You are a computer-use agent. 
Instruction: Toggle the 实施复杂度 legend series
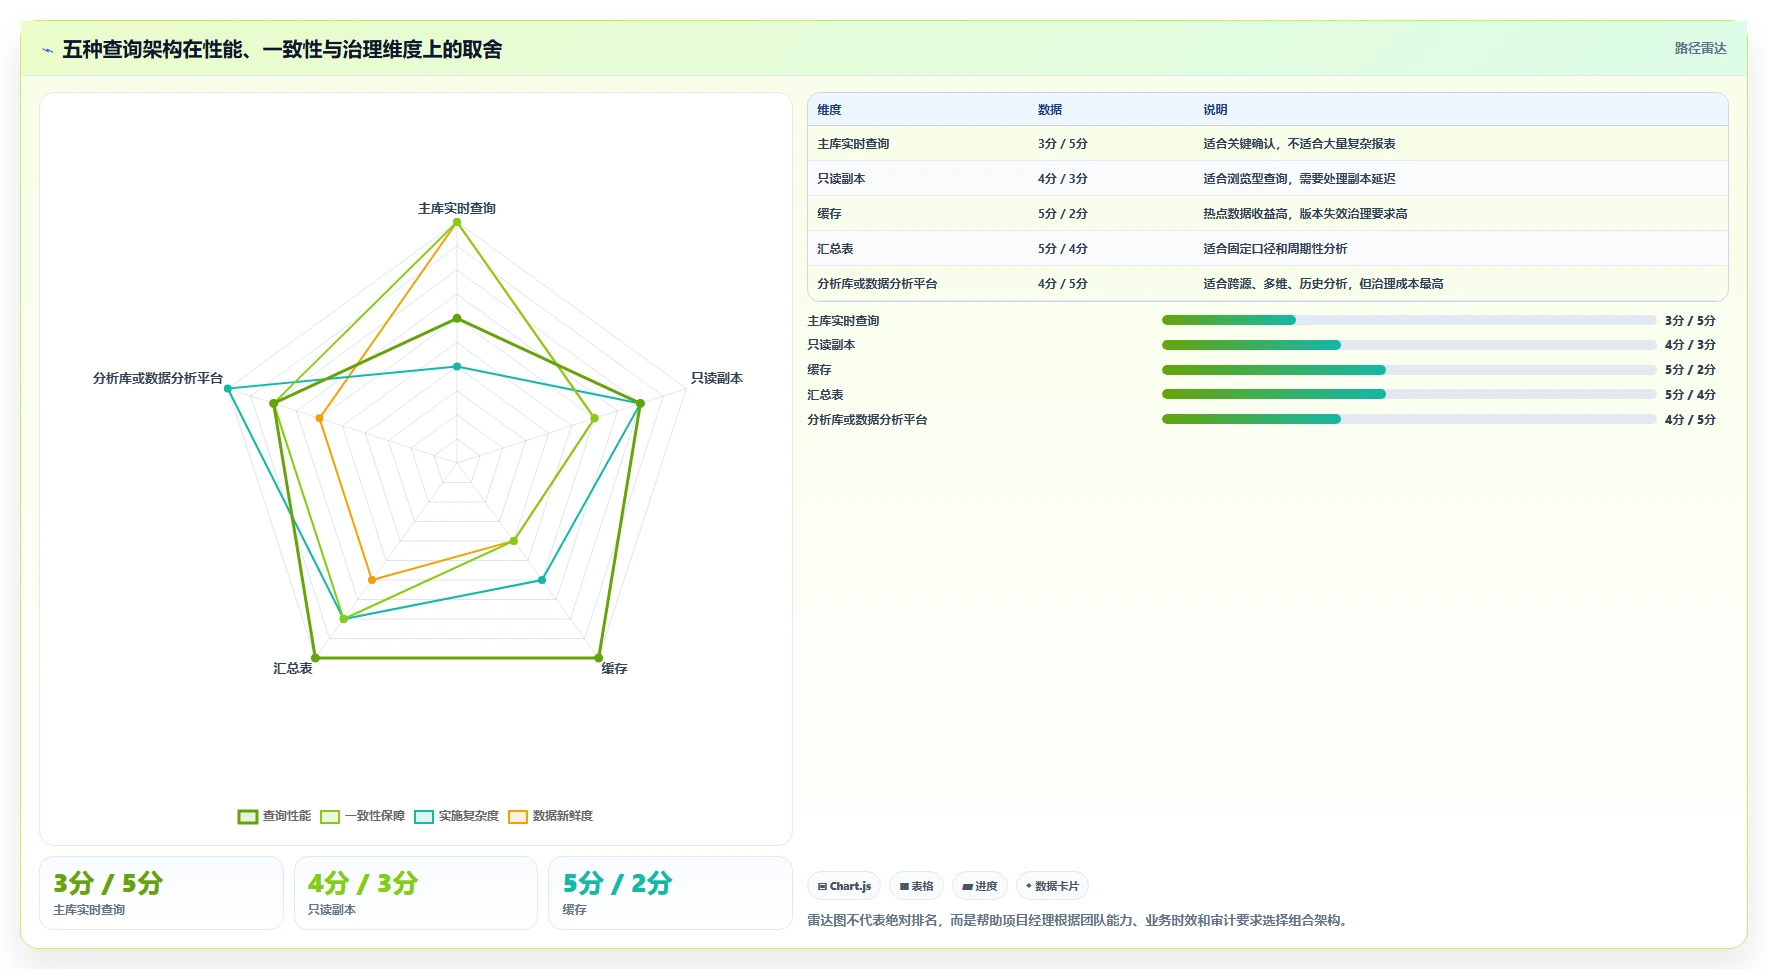coord(456,816)
